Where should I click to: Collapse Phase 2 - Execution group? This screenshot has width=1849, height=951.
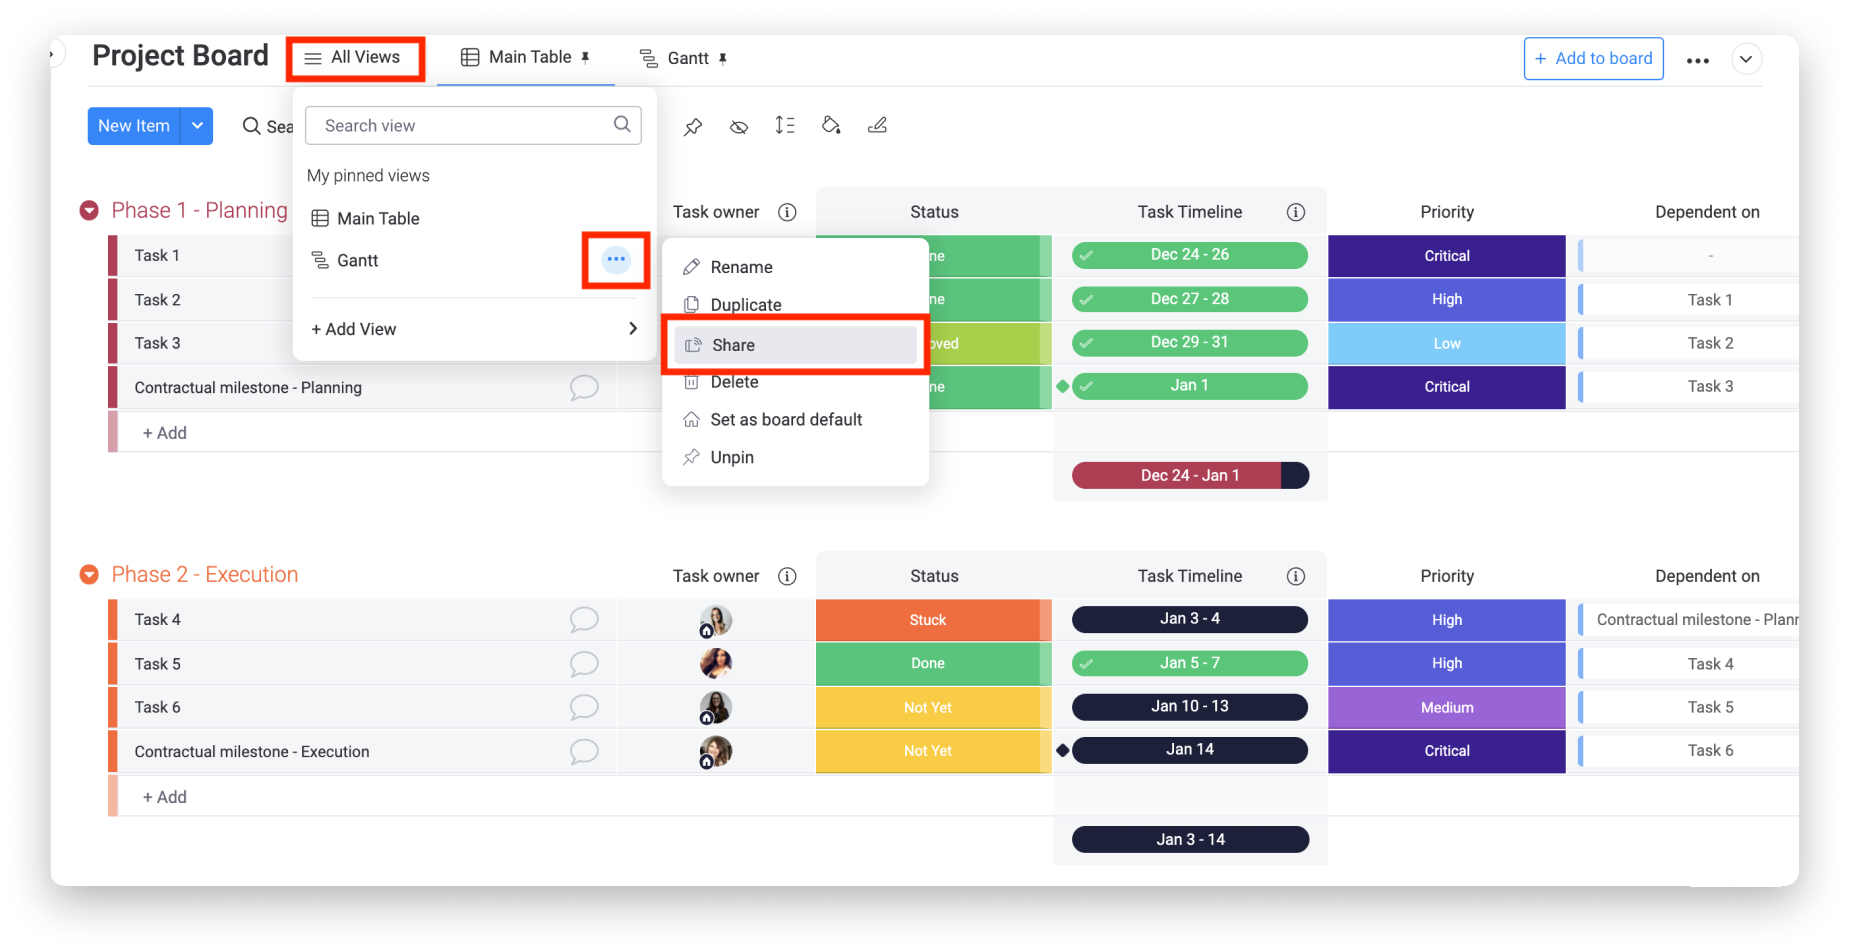(x=89, y=575)
